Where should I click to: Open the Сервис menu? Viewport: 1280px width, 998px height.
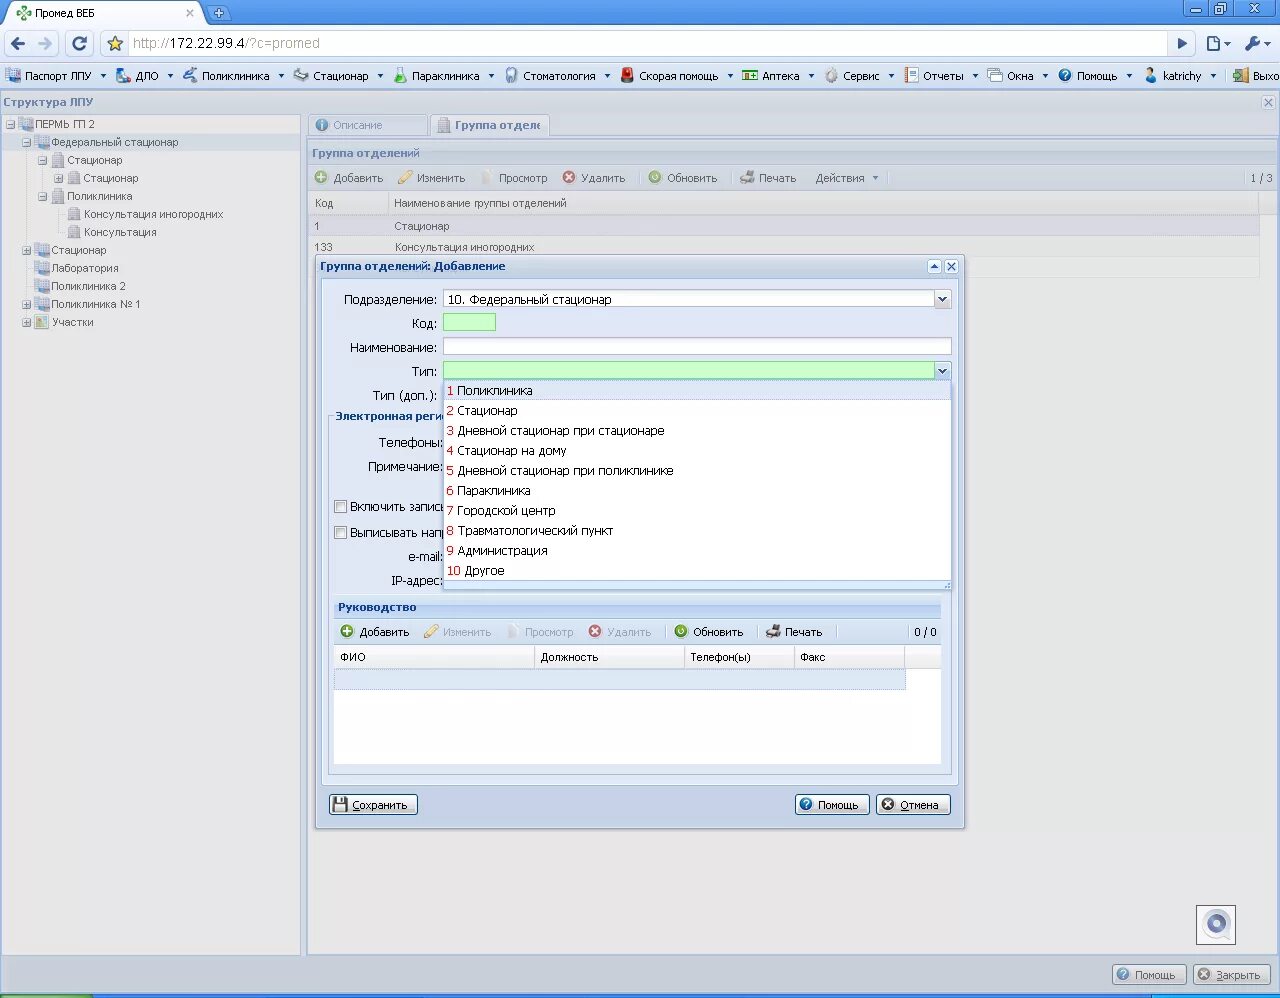point(859,76)
